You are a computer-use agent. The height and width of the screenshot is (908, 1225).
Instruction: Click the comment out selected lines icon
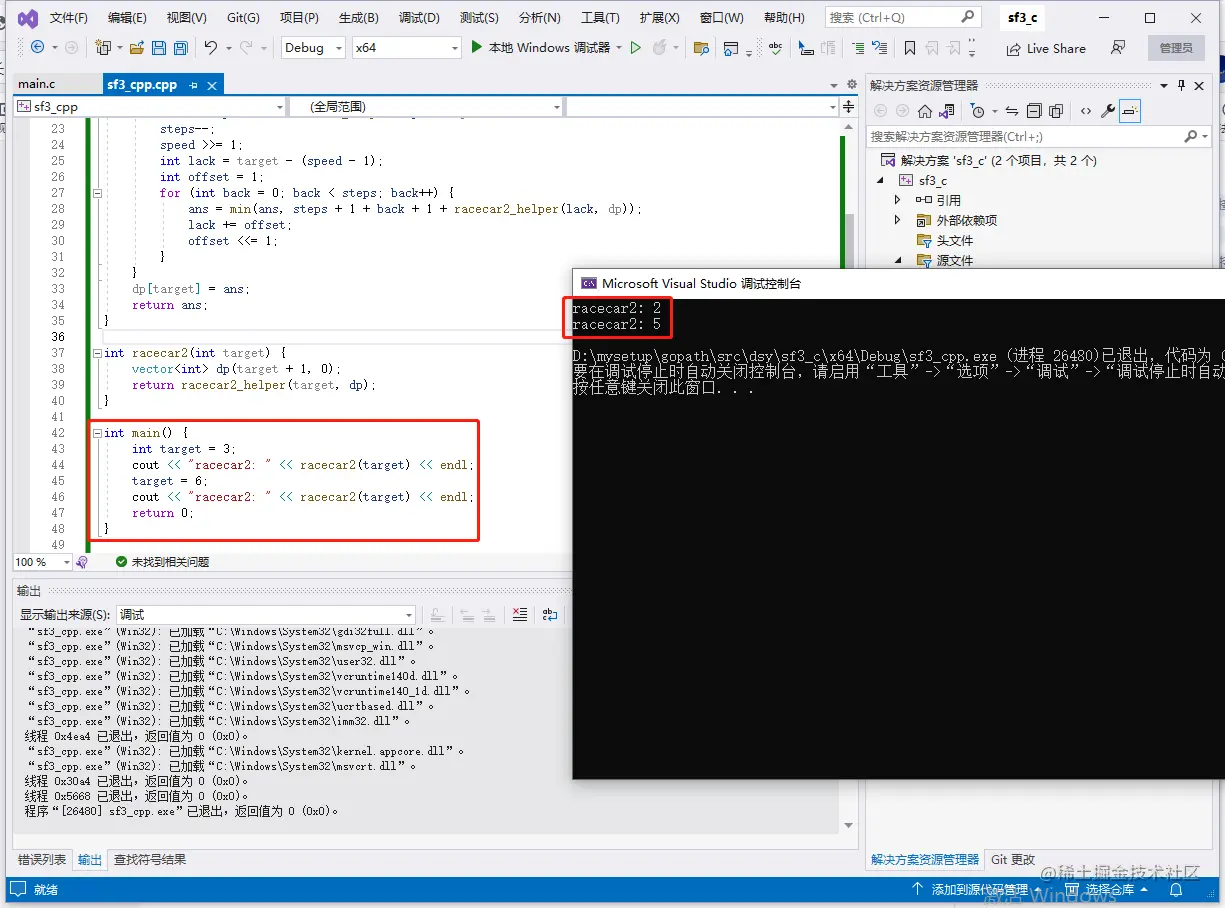[858, 47]
